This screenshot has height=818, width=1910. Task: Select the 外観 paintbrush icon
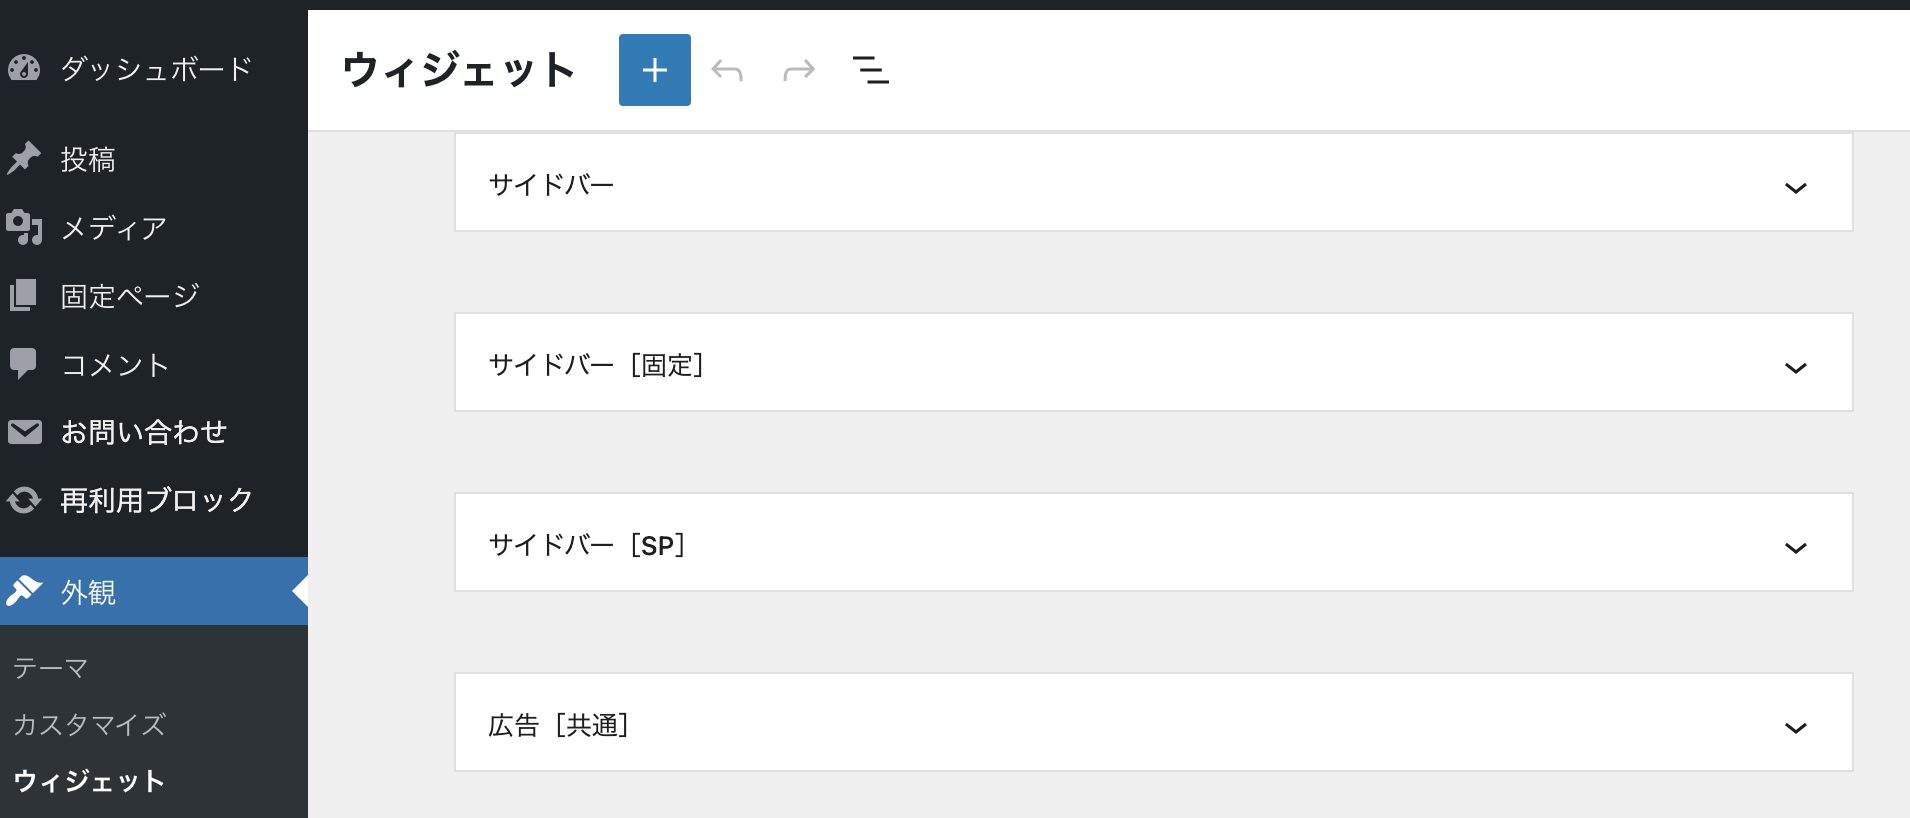(26, 591)
